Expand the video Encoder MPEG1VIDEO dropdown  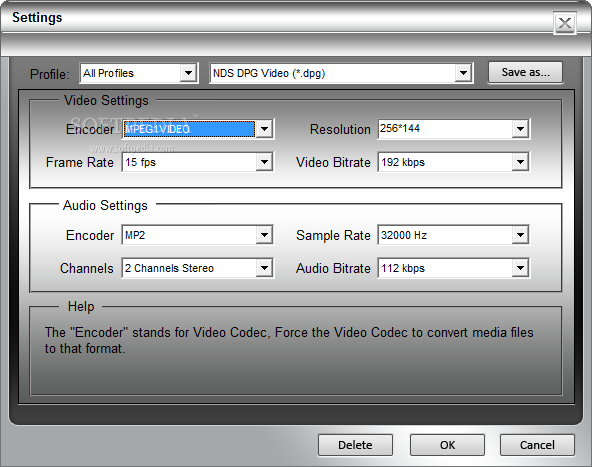click(264, 129)
